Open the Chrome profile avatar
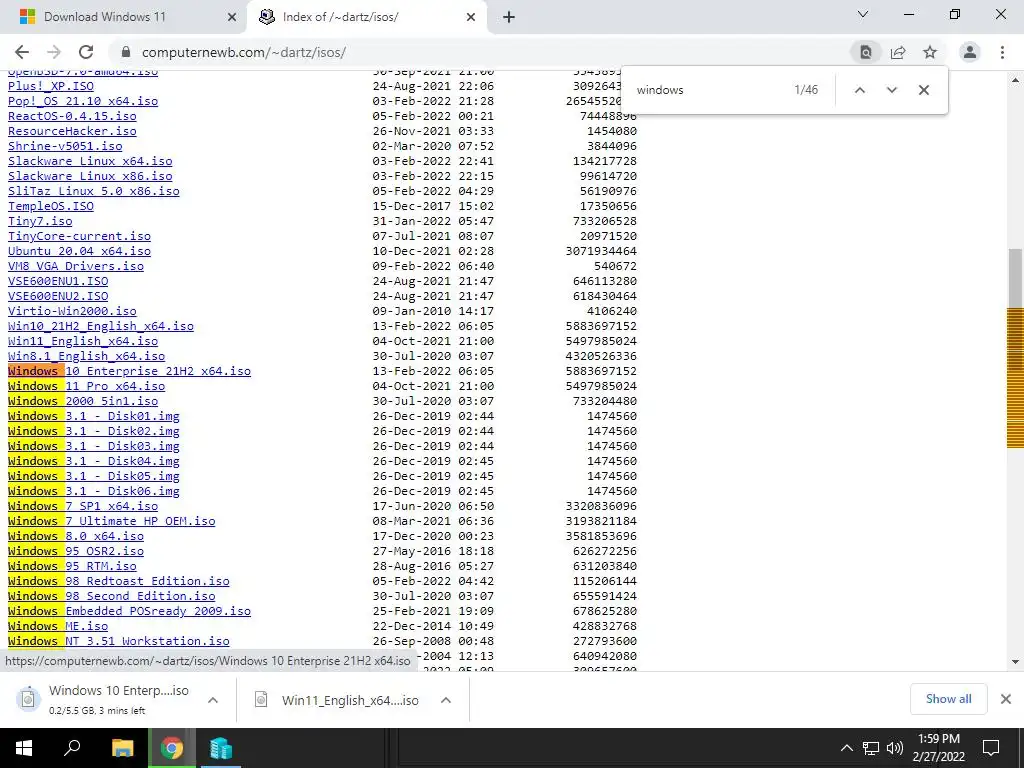The image size is (1024, 768). (970, 52)
